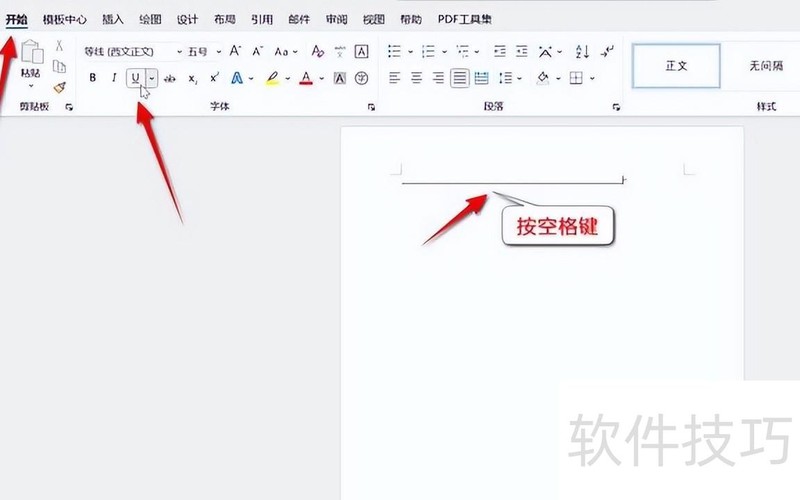Apply a multilevel list

coord(463,51)
